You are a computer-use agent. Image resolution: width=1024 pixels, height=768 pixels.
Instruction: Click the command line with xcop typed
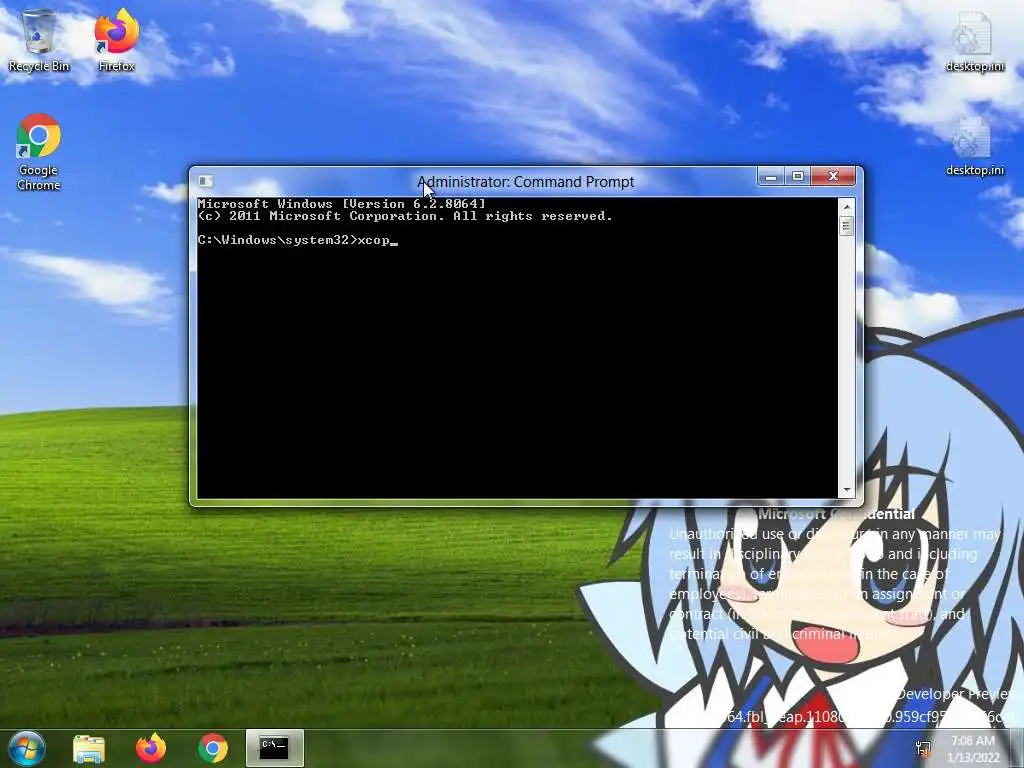[298, 240]
